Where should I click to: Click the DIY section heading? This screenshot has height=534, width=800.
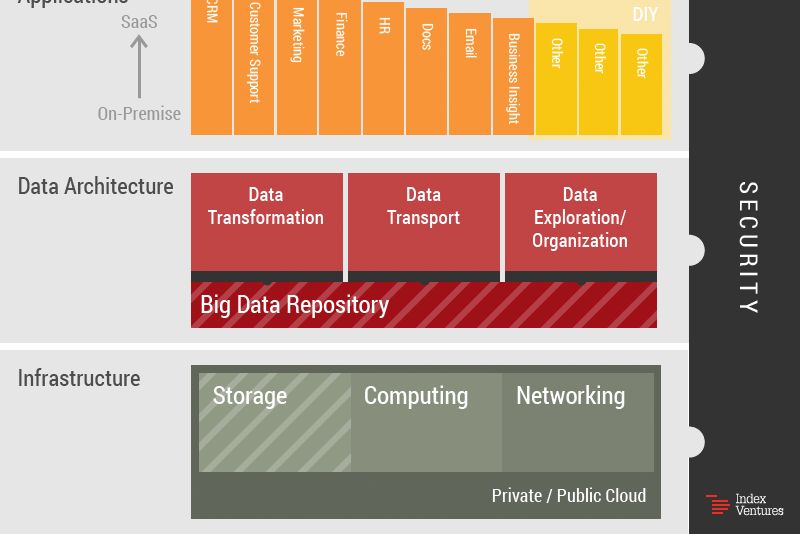[645, 14]
